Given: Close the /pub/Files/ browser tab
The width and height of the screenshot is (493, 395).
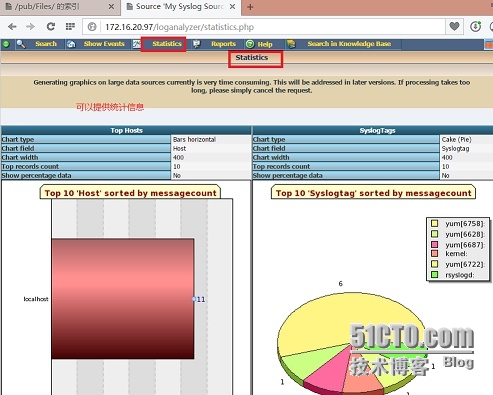Looking at the screenshot, I should coord(111,7).
